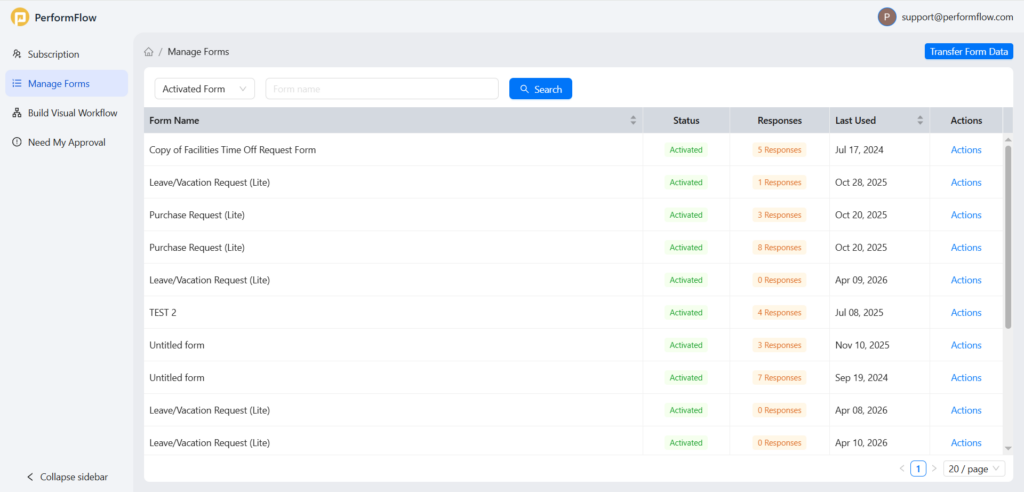Click the Jul 17, 2024 date cell
This screenshot has width=1024, height=492.
[x=859, y=150]
